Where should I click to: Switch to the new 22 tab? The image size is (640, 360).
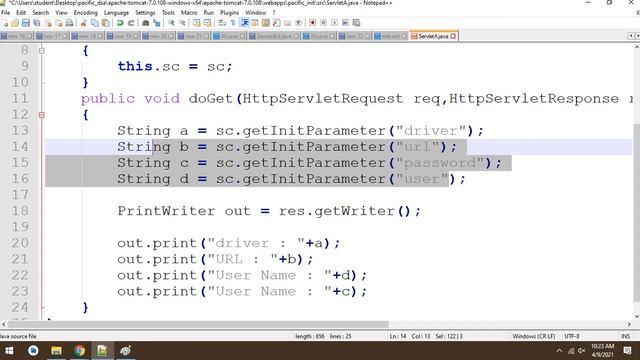click(355, 36)
